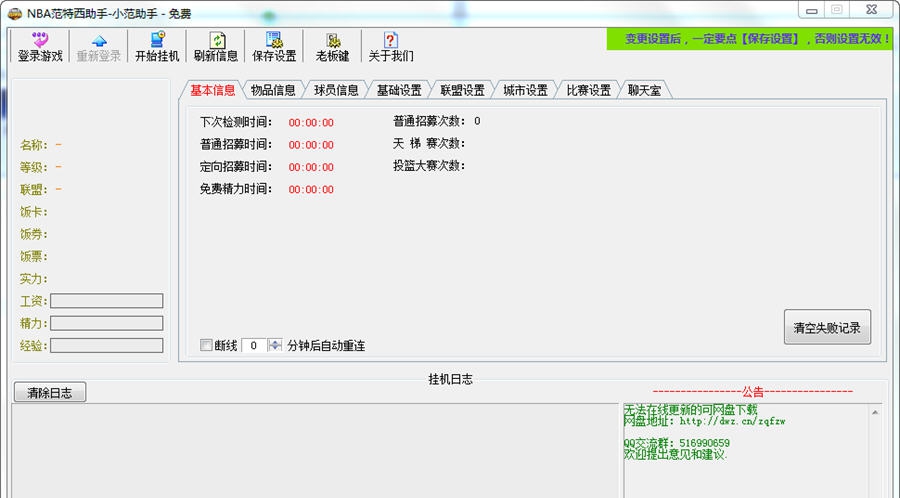Click the 定向招募时间 00:00:00 value
This screenshot has width=900, height=498.
point(311,168)
